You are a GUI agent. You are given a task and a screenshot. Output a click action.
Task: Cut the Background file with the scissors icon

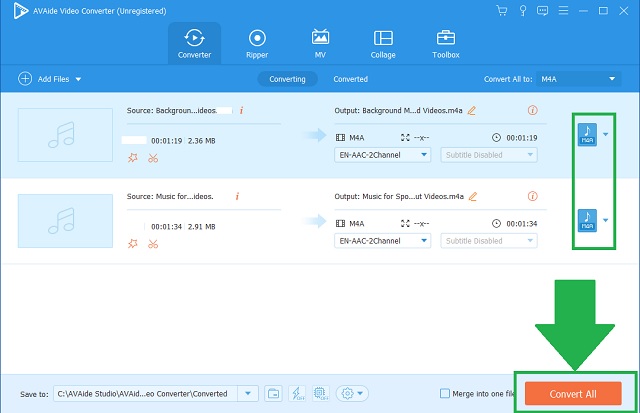tap(153, 158)
